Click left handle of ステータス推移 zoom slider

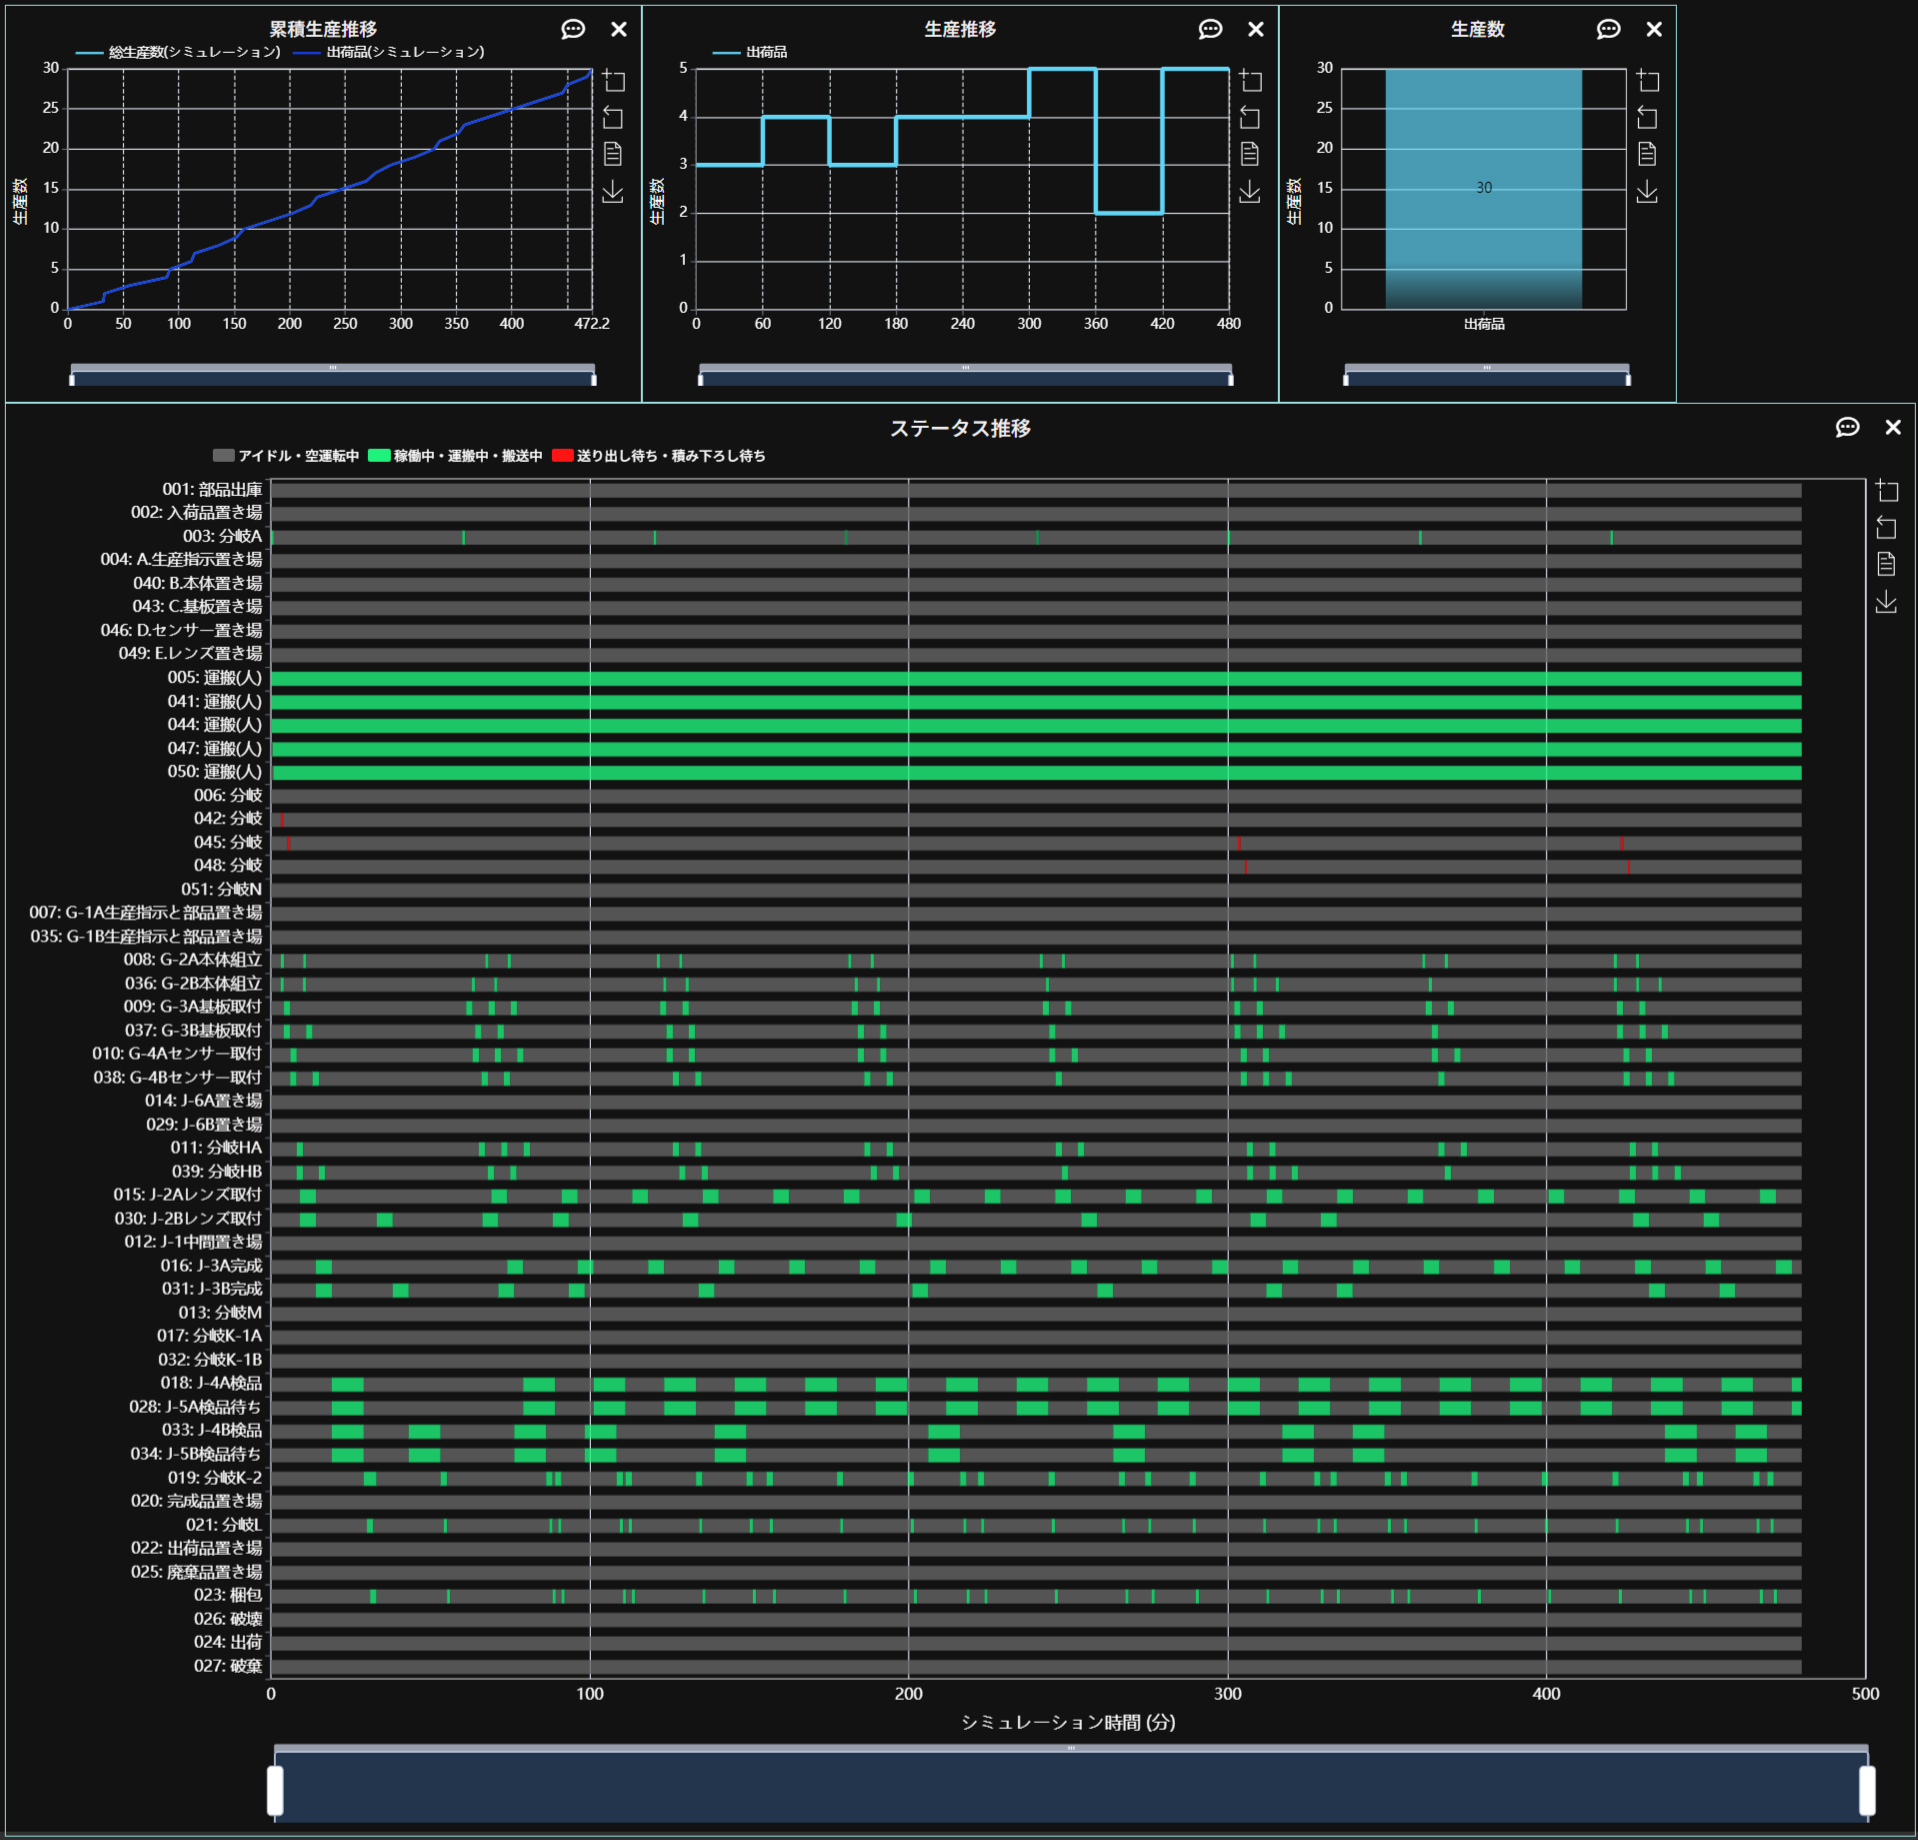coord(275,1790)
